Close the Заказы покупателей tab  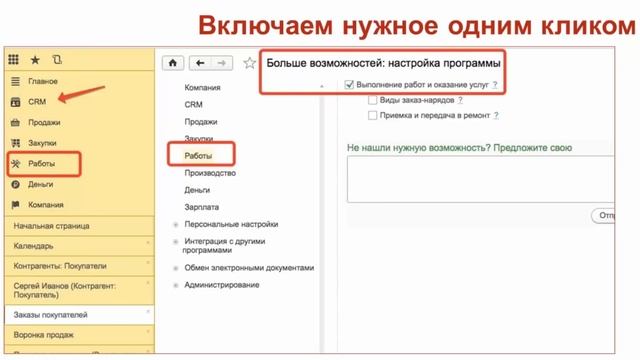tap(148, 311)
